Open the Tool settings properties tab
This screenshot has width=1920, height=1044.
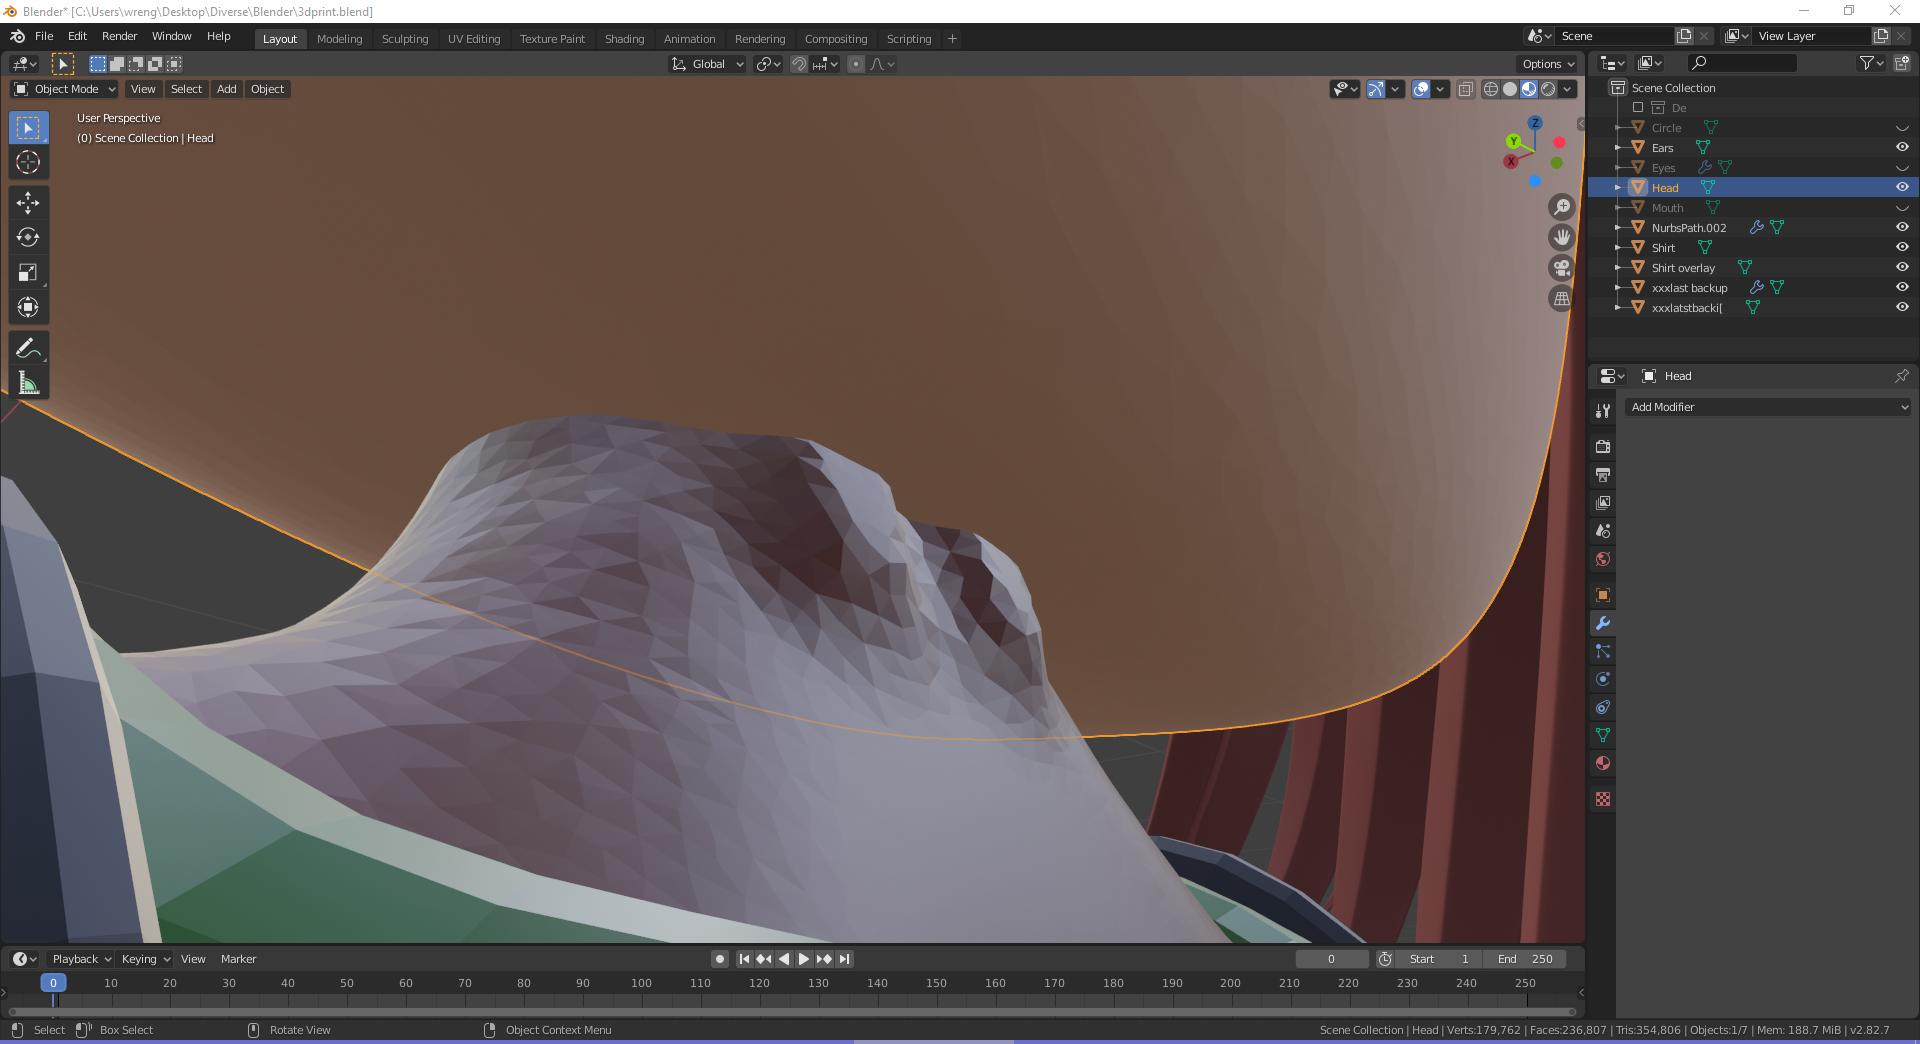pyautogui.click(x=1603, y=411)
